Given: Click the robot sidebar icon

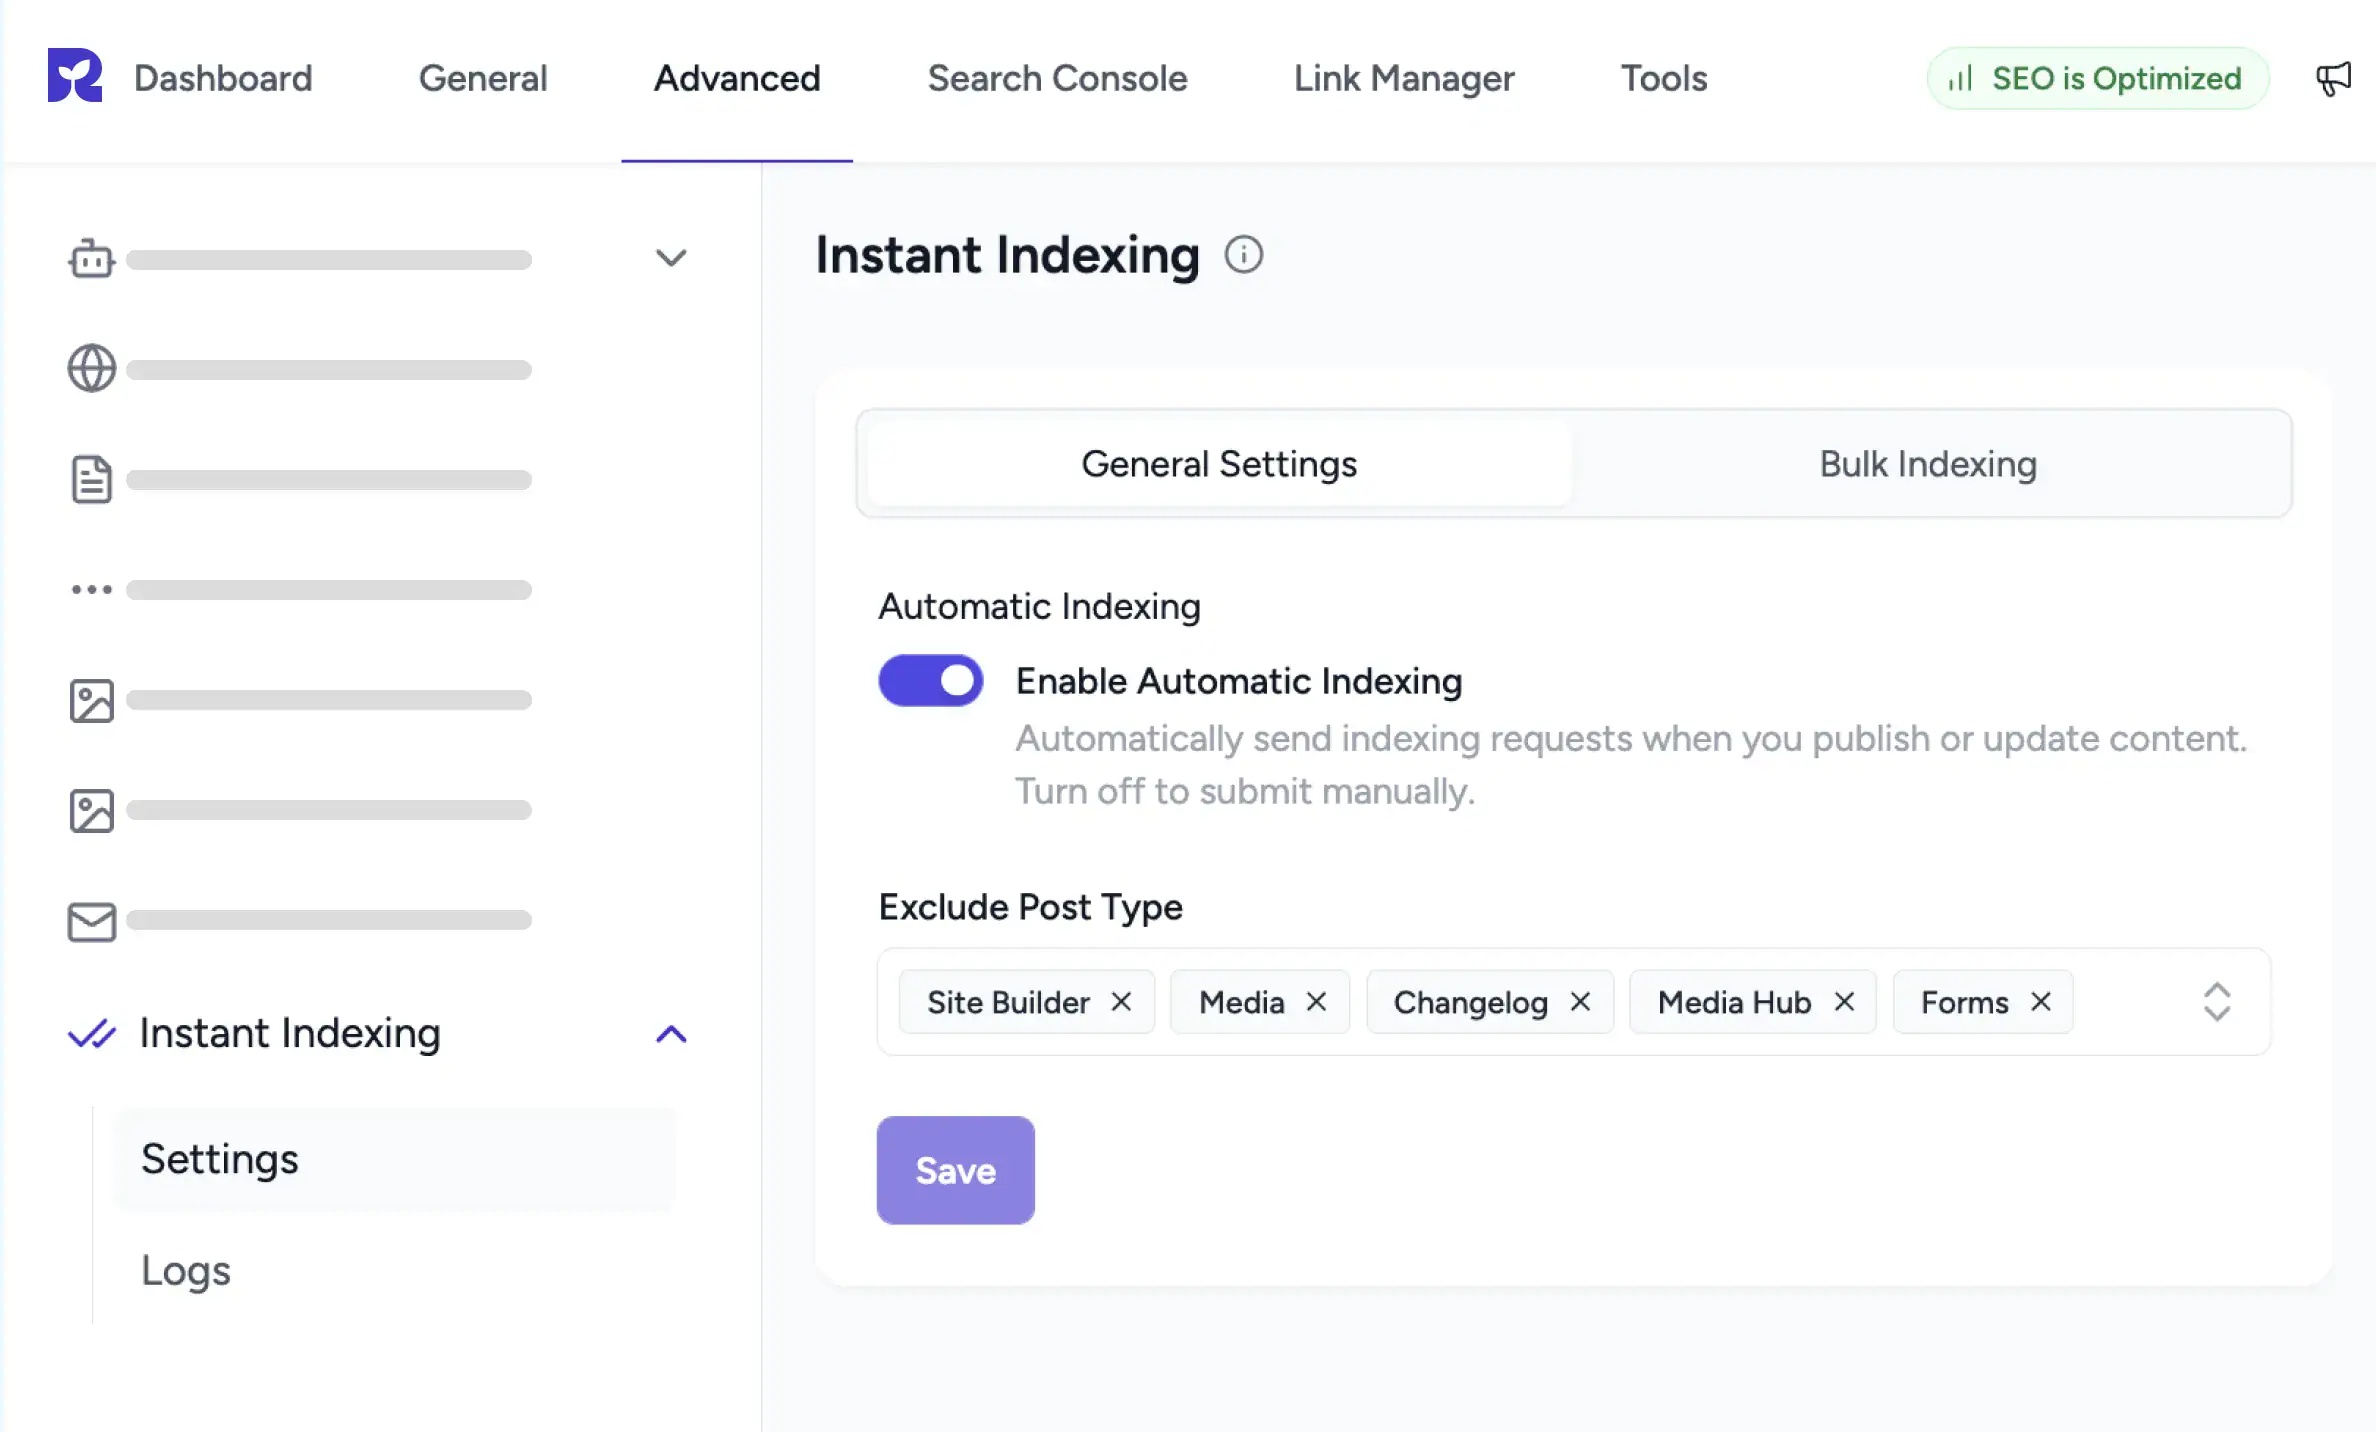Looking at the screenshot, I should (x=91, y=258).
